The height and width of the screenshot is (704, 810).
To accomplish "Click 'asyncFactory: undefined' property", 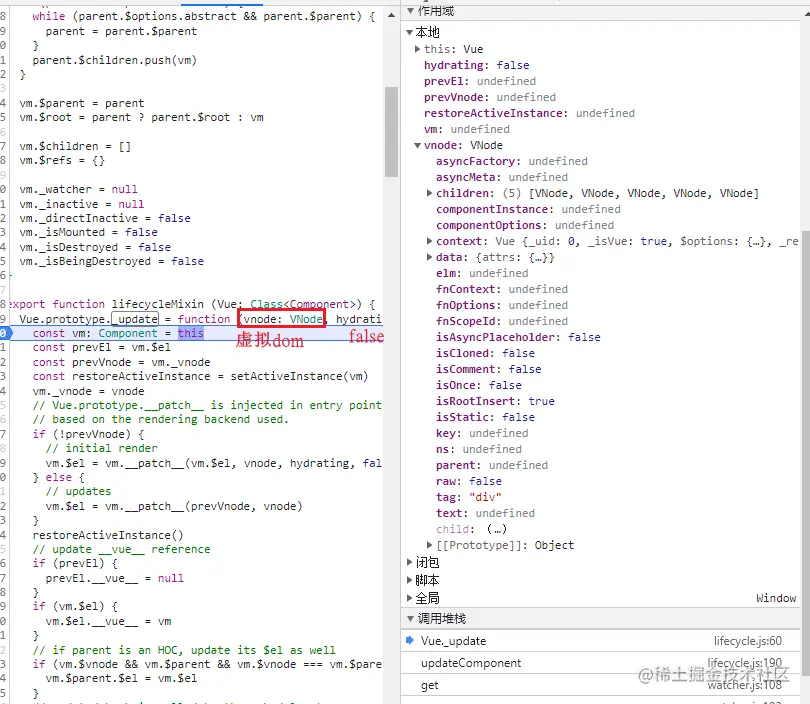I will tap(511, 161).
